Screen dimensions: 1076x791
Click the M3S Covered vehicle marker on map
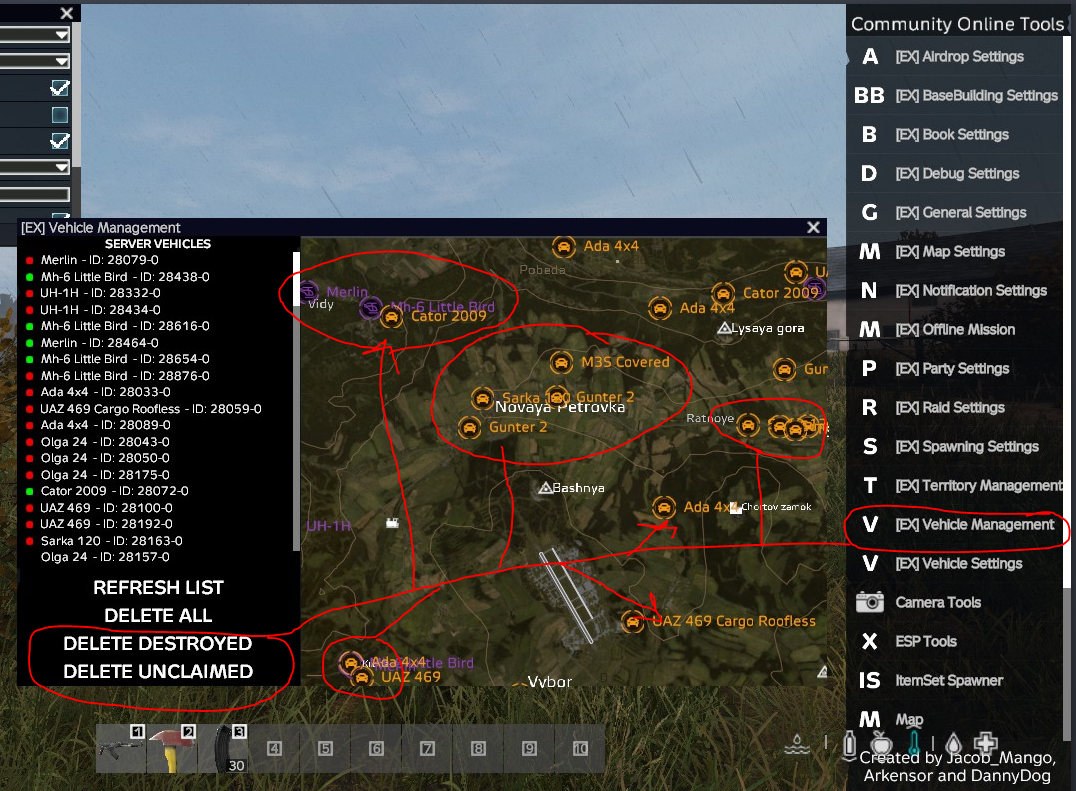[561, 362]
